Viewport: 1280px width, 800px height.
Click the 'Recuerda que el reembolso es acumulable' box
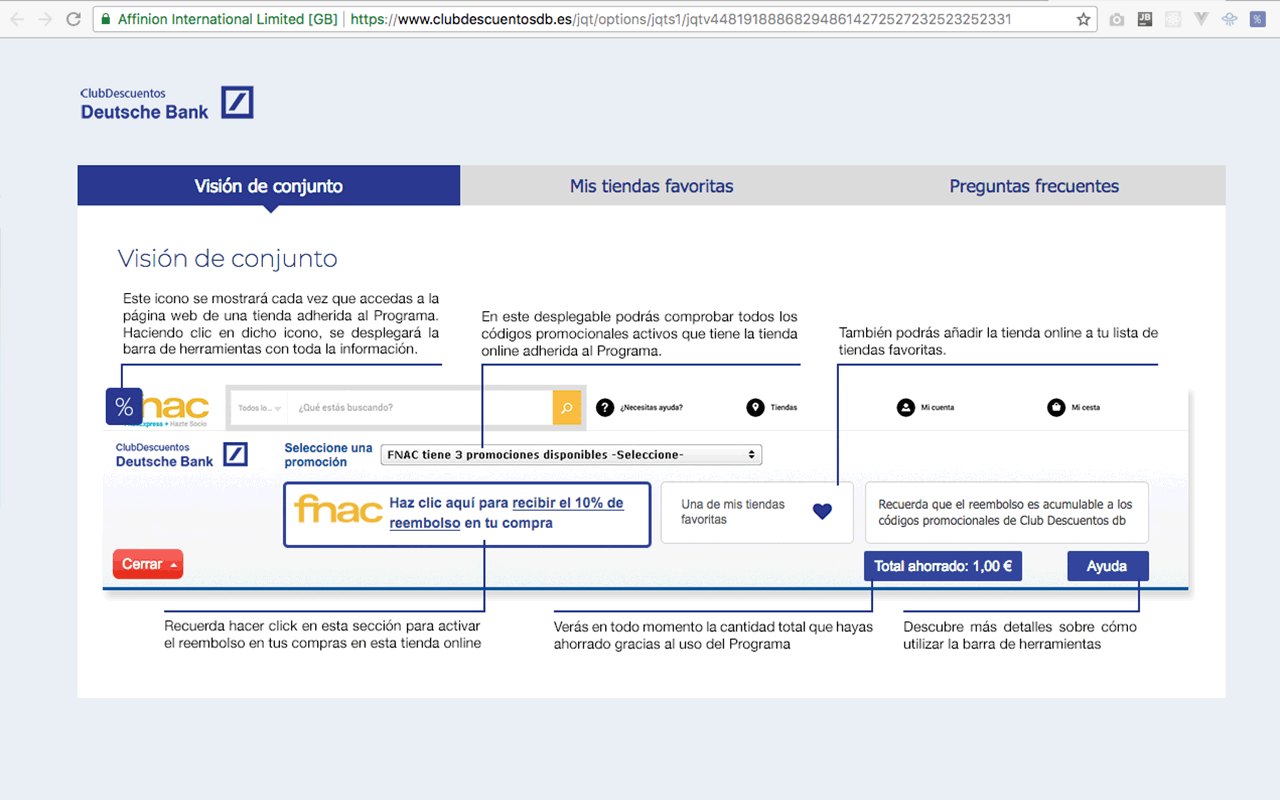coord(1007,512)
